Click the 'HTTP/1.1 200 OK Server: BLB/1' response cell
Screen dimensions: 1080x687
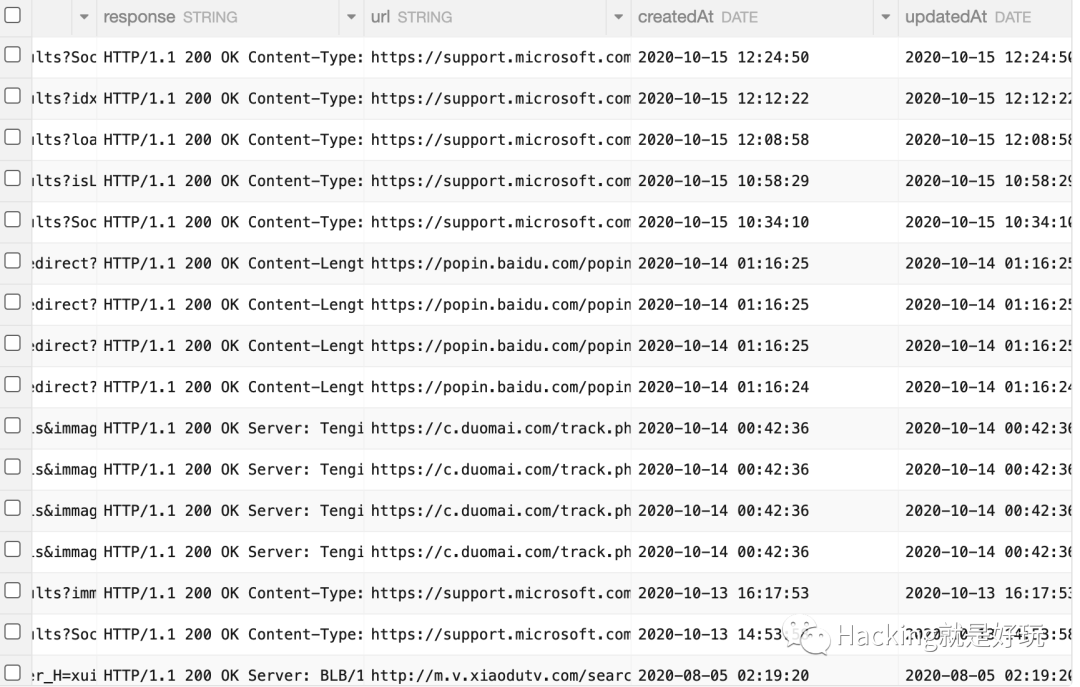[x=233, y=676]
